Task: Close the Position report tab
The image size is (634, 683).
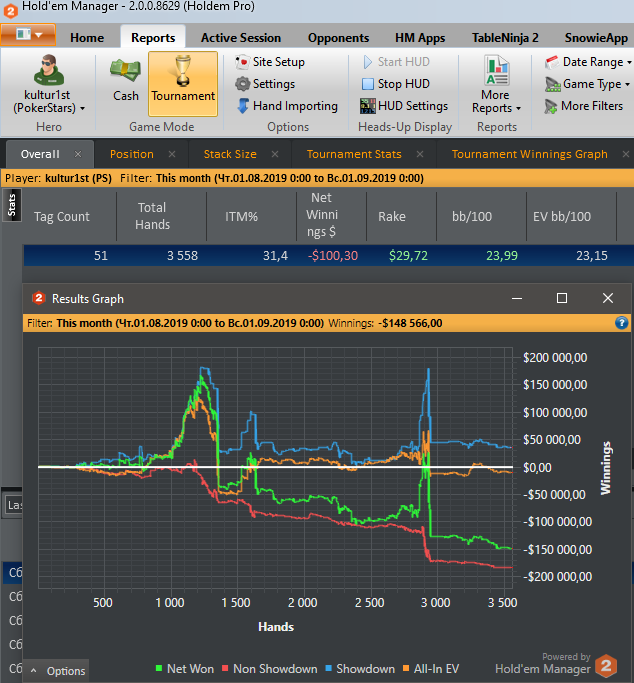Action: point(172,154)
